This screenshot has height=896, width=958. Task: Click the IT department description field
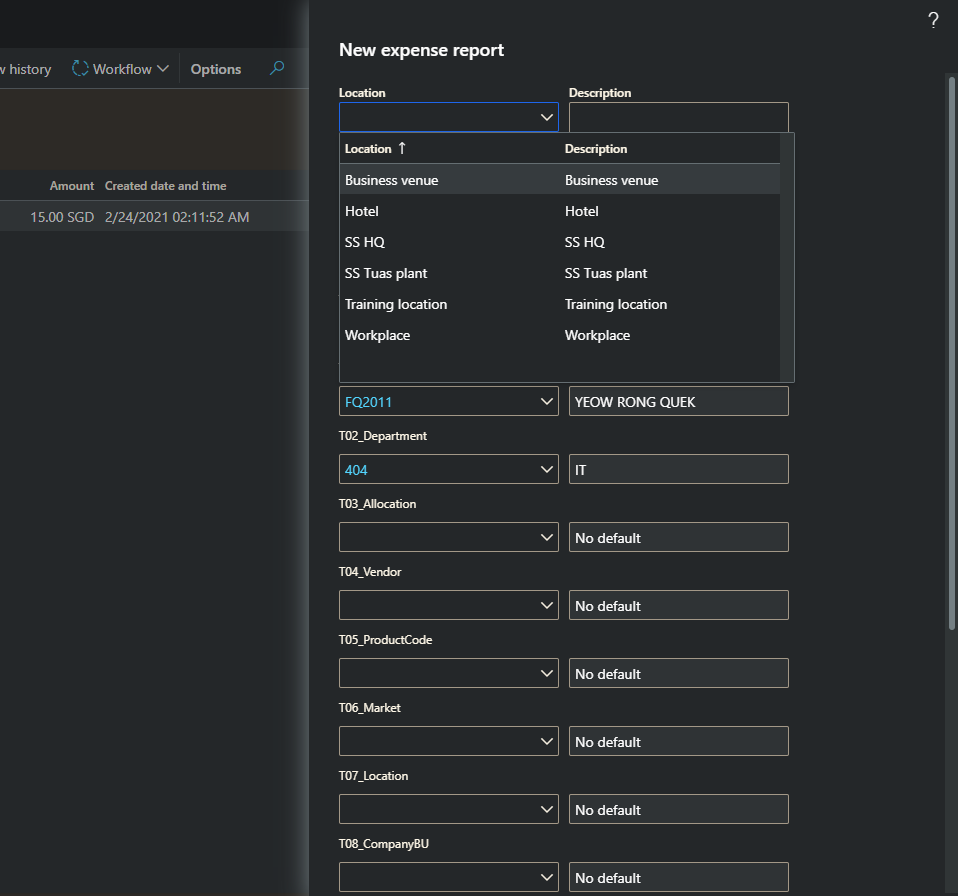[x=679, y=469]
